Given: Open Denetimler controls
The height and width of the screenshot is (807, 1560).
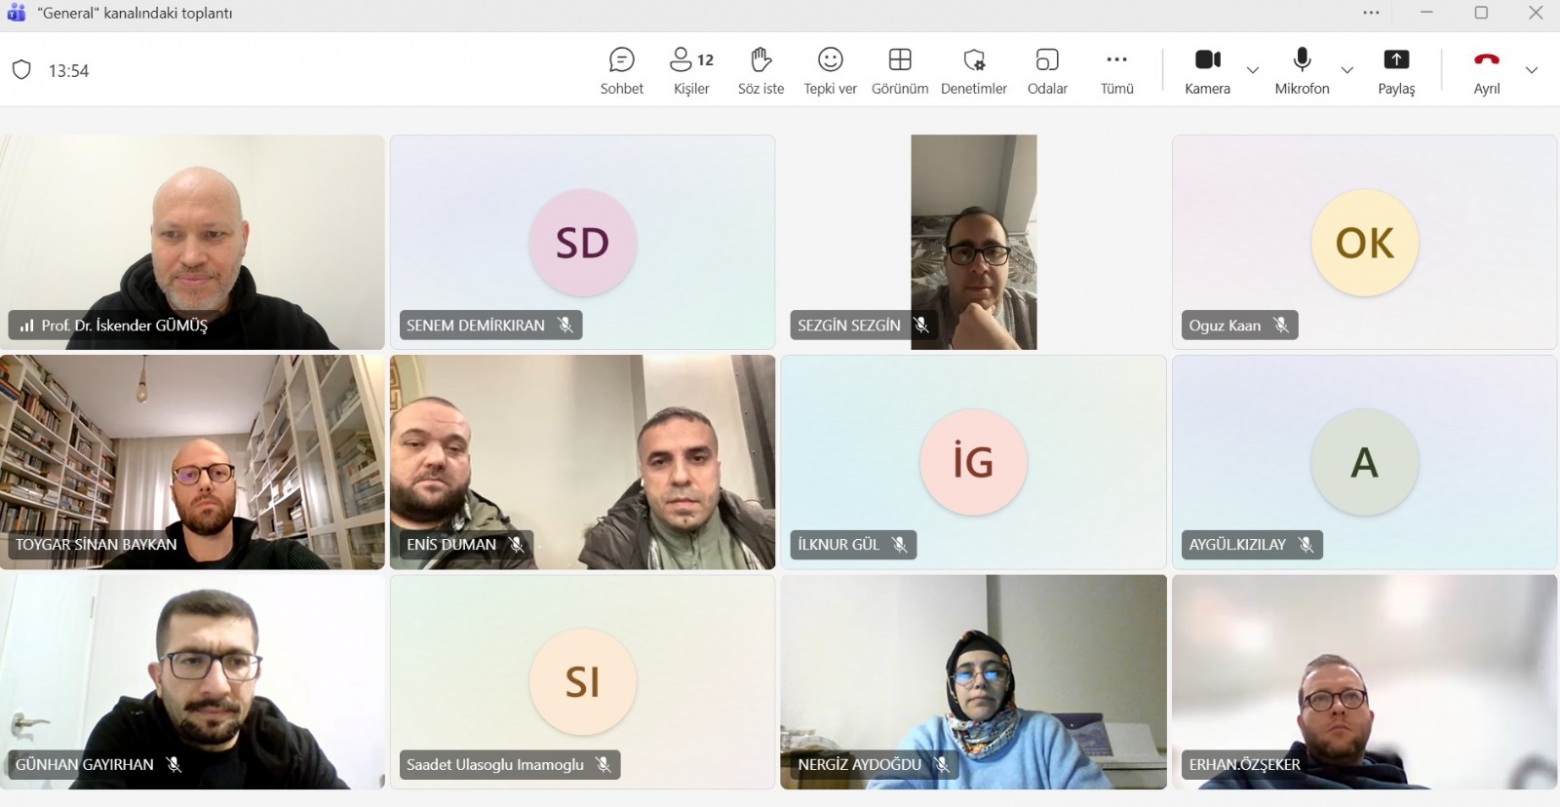Looking at the screenshot, I should point(973,70).
